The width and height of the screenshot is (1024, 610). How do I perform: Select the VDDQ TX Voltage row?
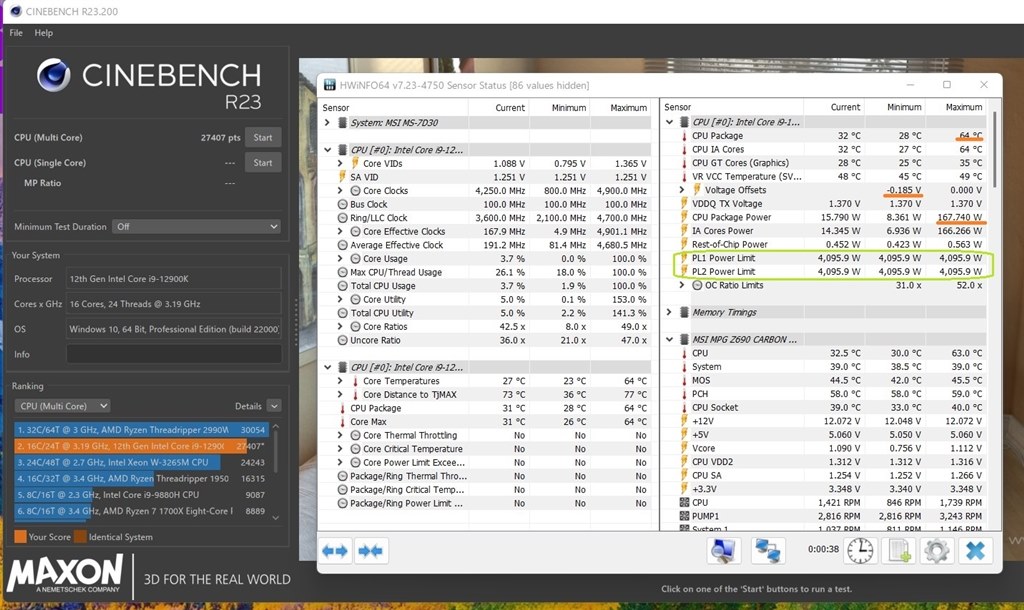point(824,204)
